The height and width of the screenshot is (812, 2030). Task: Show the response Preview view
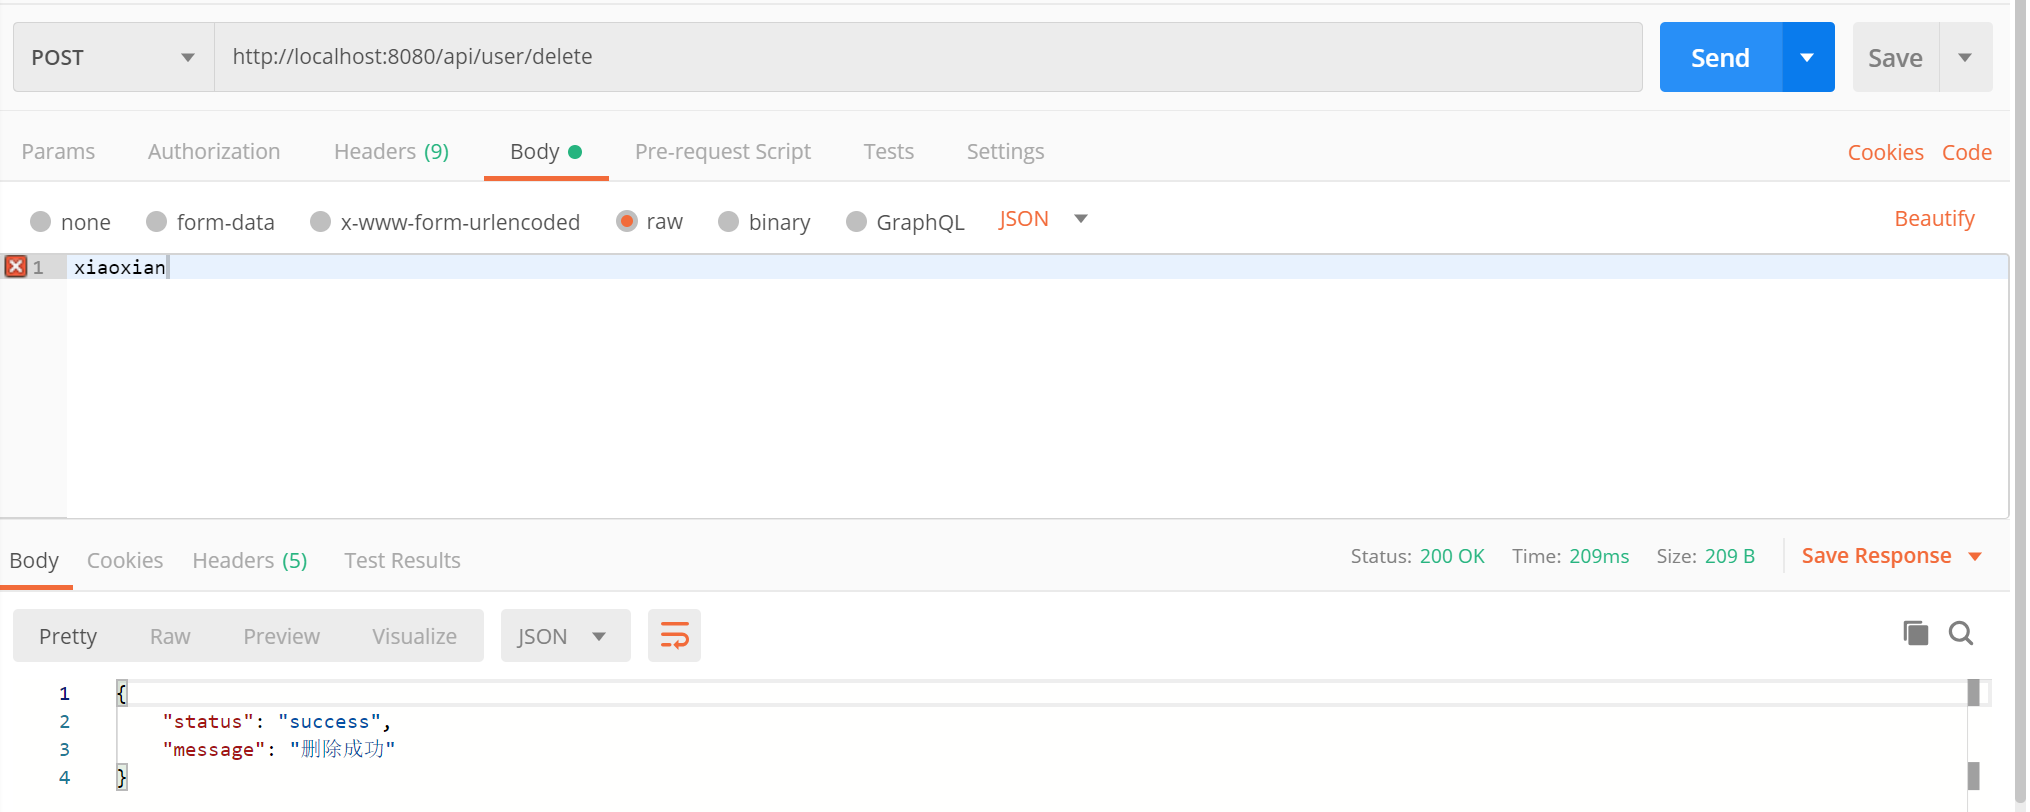point(281,636)
